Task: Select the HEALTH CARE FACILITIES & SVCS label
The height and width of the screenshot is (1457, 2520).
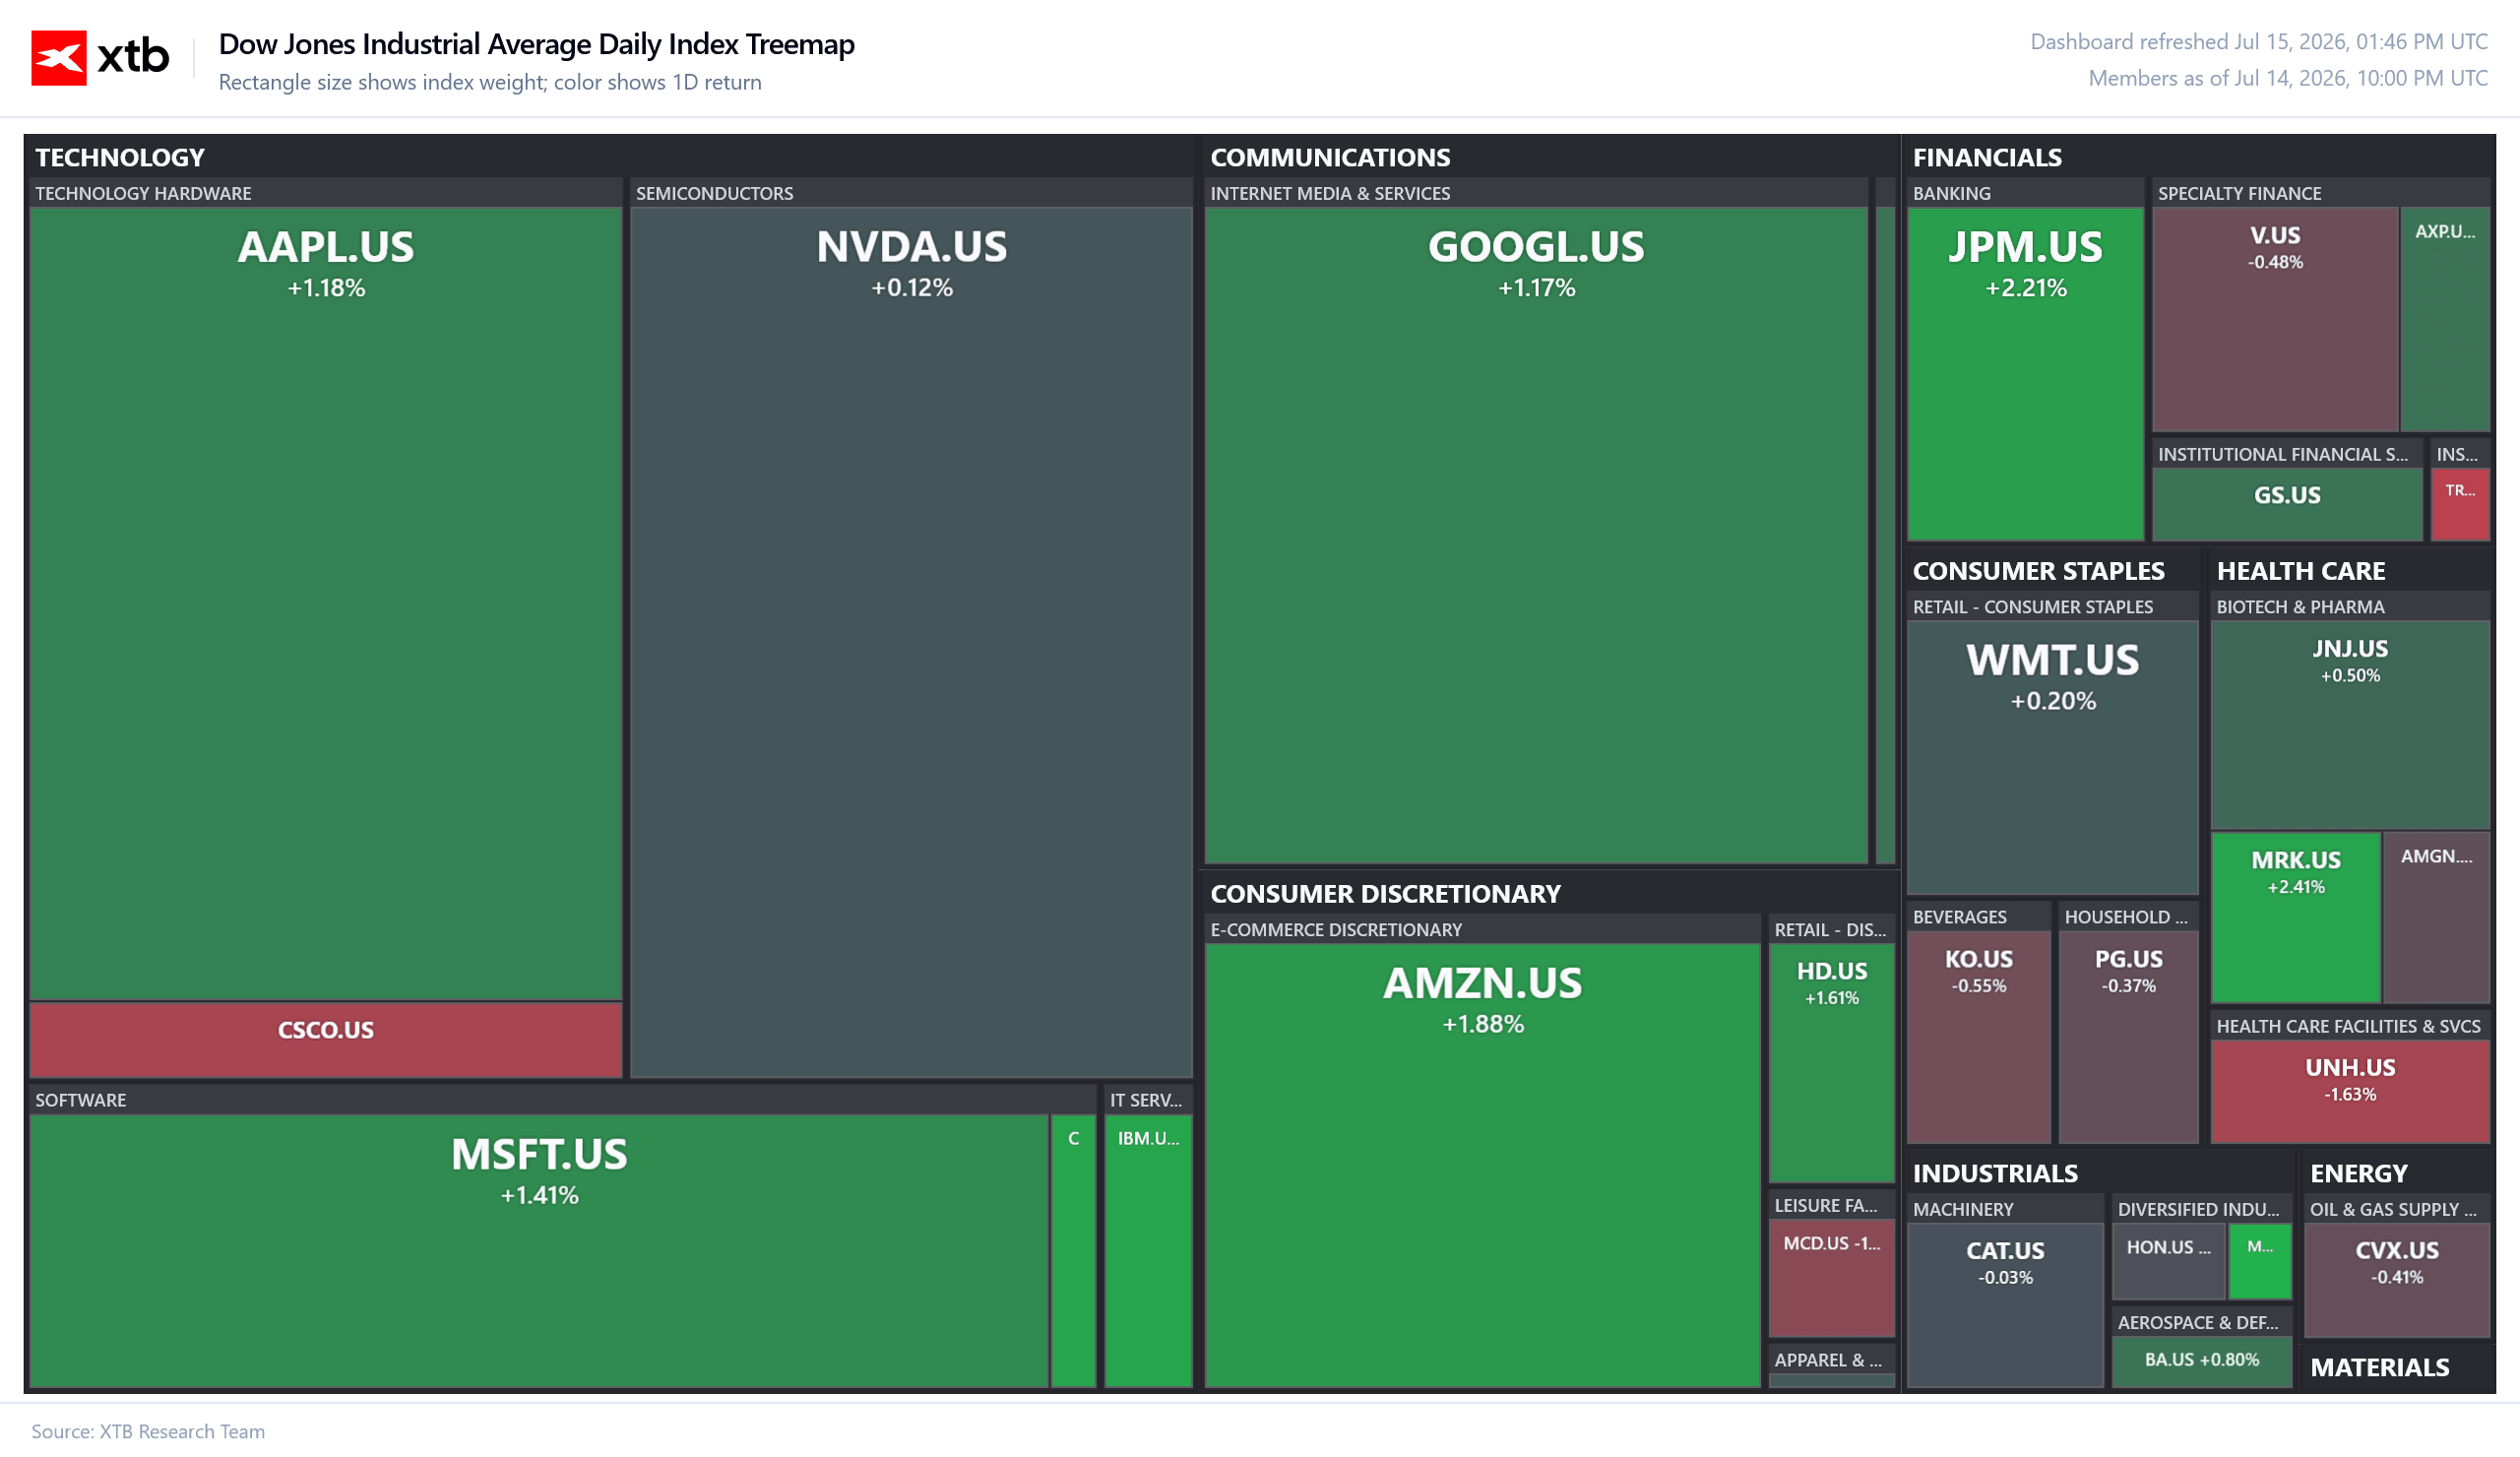Action: tap(2348, 1026)
